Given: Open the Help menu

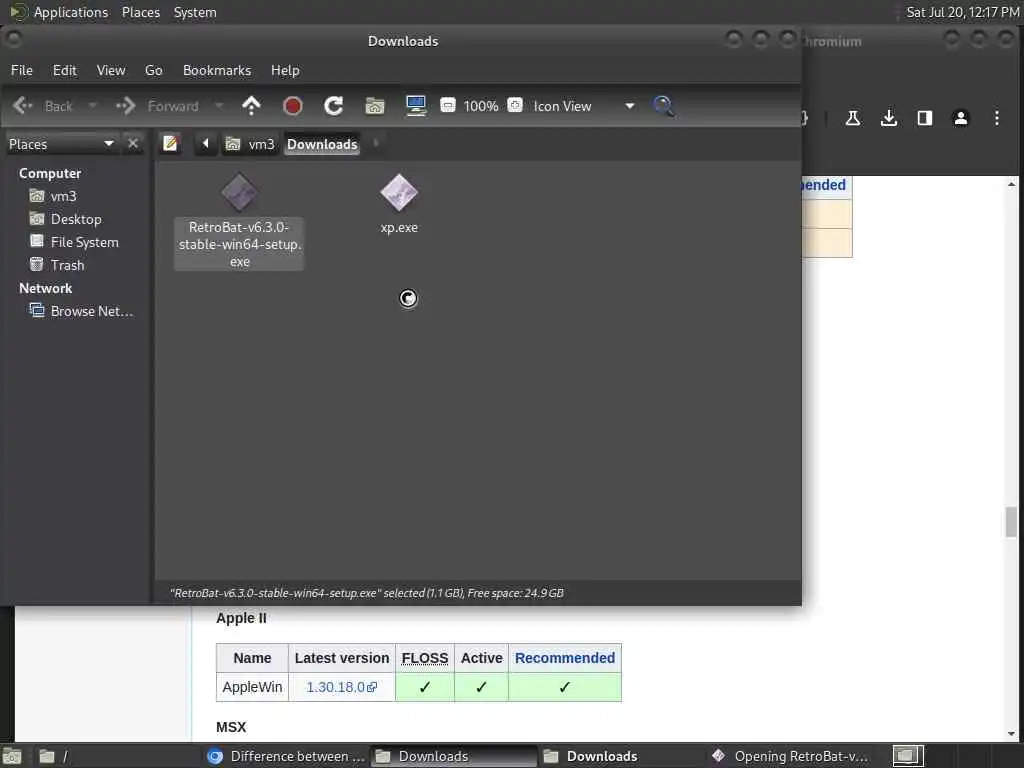Looking at the screenshot, I should click(285, 70).
